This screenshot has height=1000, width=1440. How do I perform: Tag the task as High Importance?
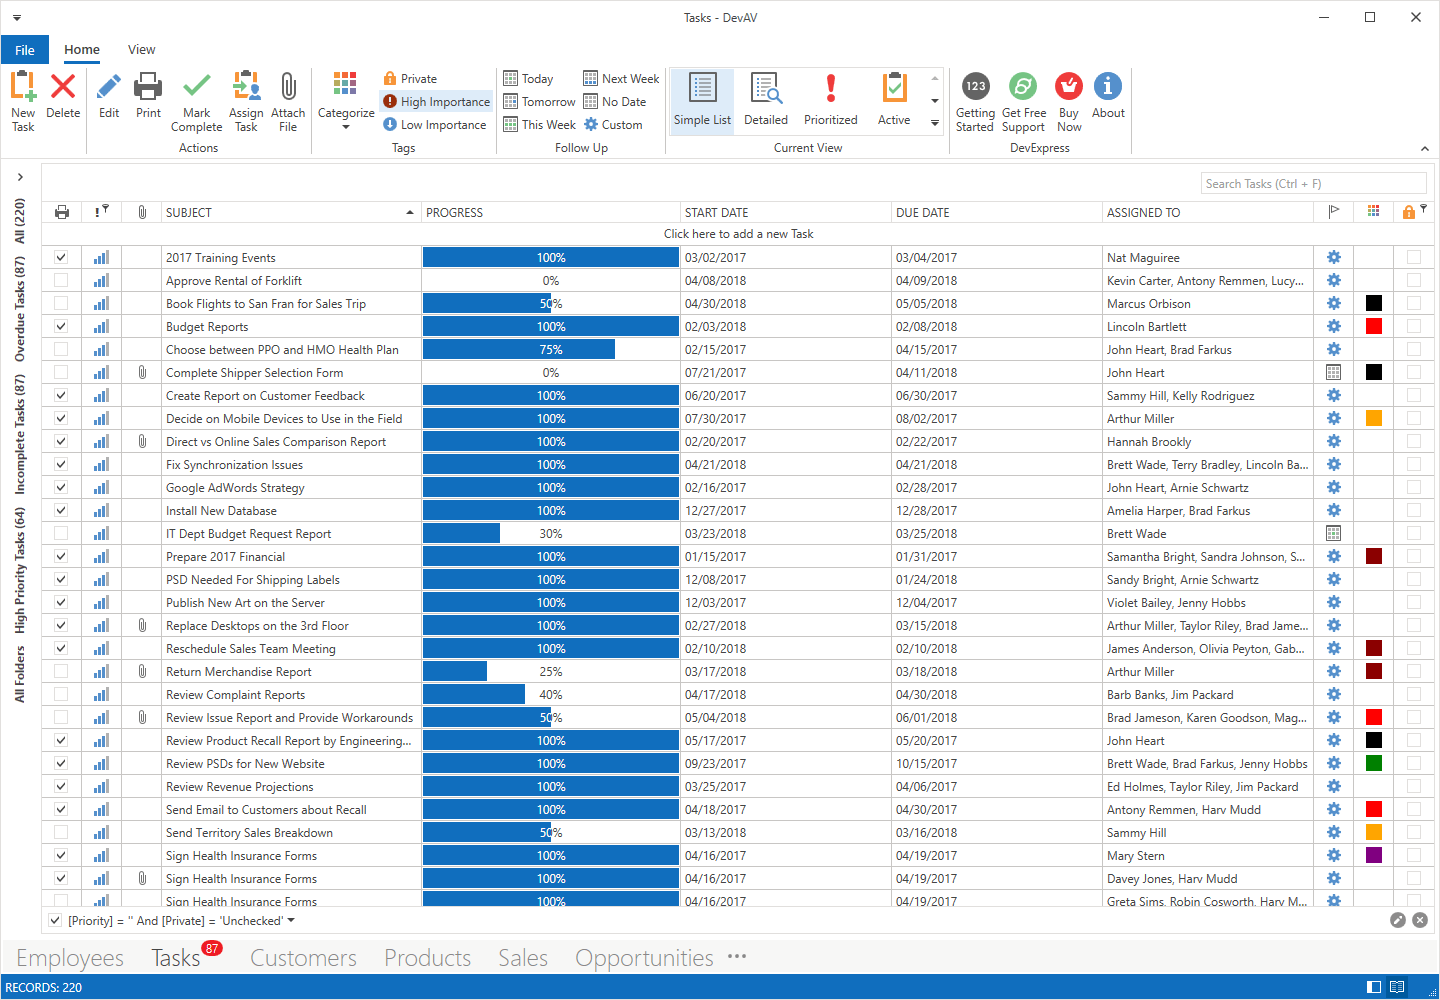pyautogui.click(x=436, y=101)
